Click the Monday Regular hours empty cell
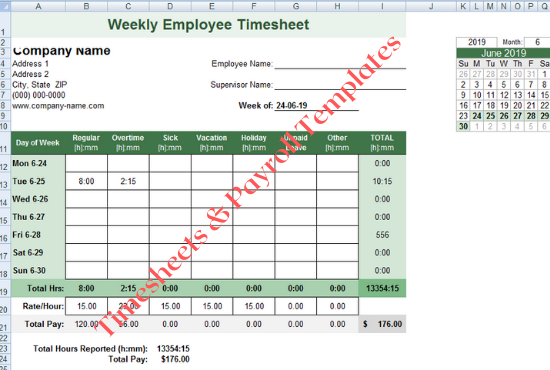 (x=86, y=163)
